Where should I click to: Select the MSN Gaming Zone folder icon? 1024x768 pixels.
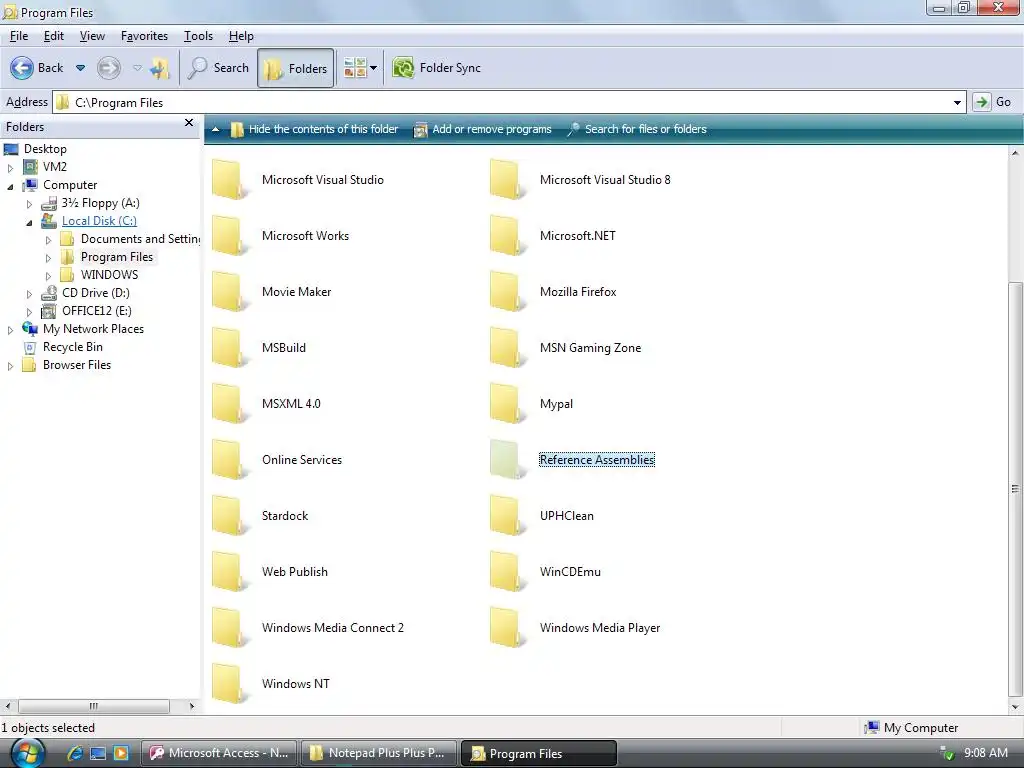(x=507, y=347)
